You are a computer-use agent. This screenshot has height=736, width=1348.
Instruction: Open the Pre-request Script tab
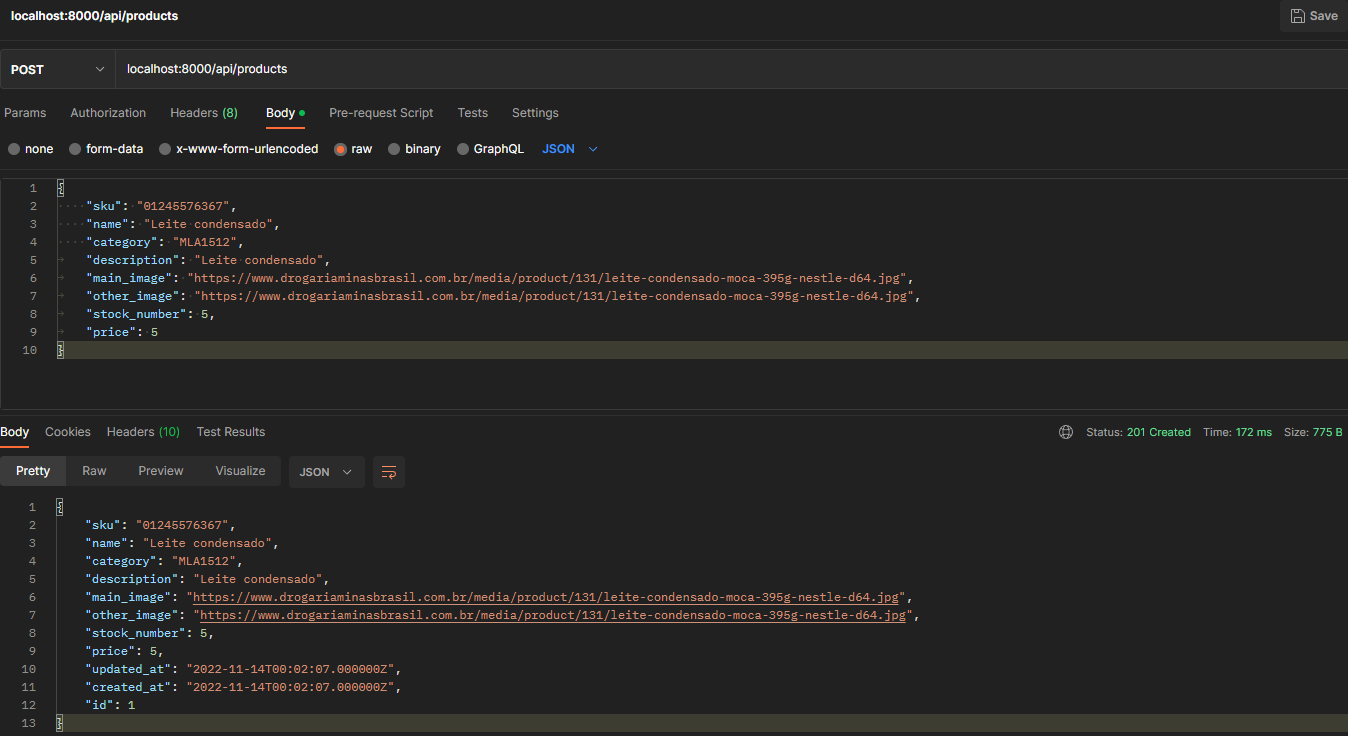381,113
